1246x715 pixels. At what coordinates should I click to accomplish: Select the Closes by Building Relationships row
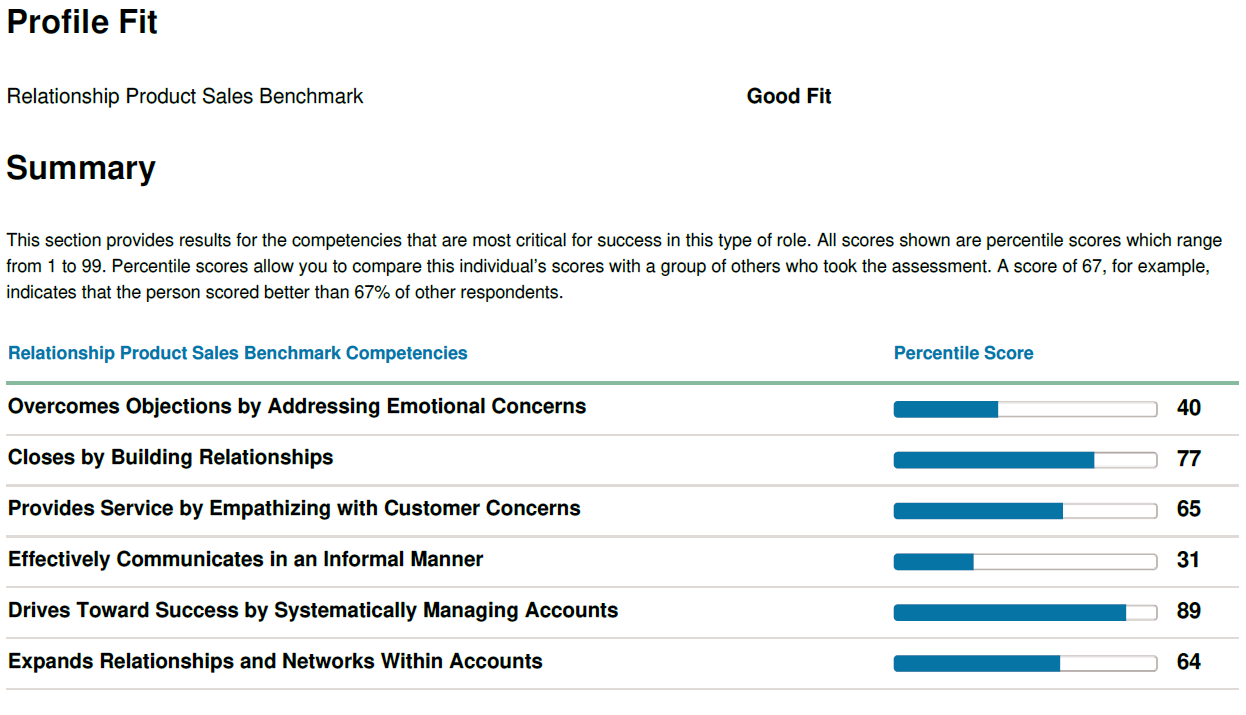click(622, 459)
